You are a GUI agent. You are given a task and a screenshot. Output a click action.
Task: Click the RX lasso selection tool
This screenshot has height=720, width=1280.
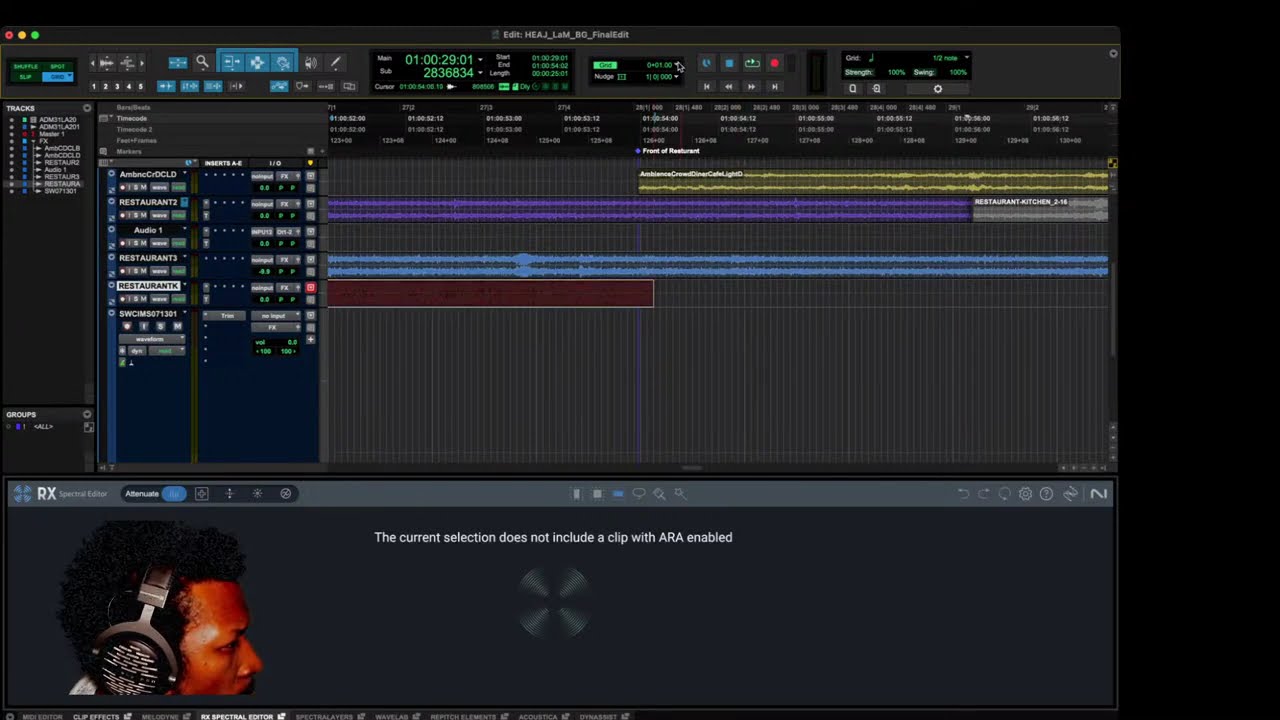pos(639,494)
